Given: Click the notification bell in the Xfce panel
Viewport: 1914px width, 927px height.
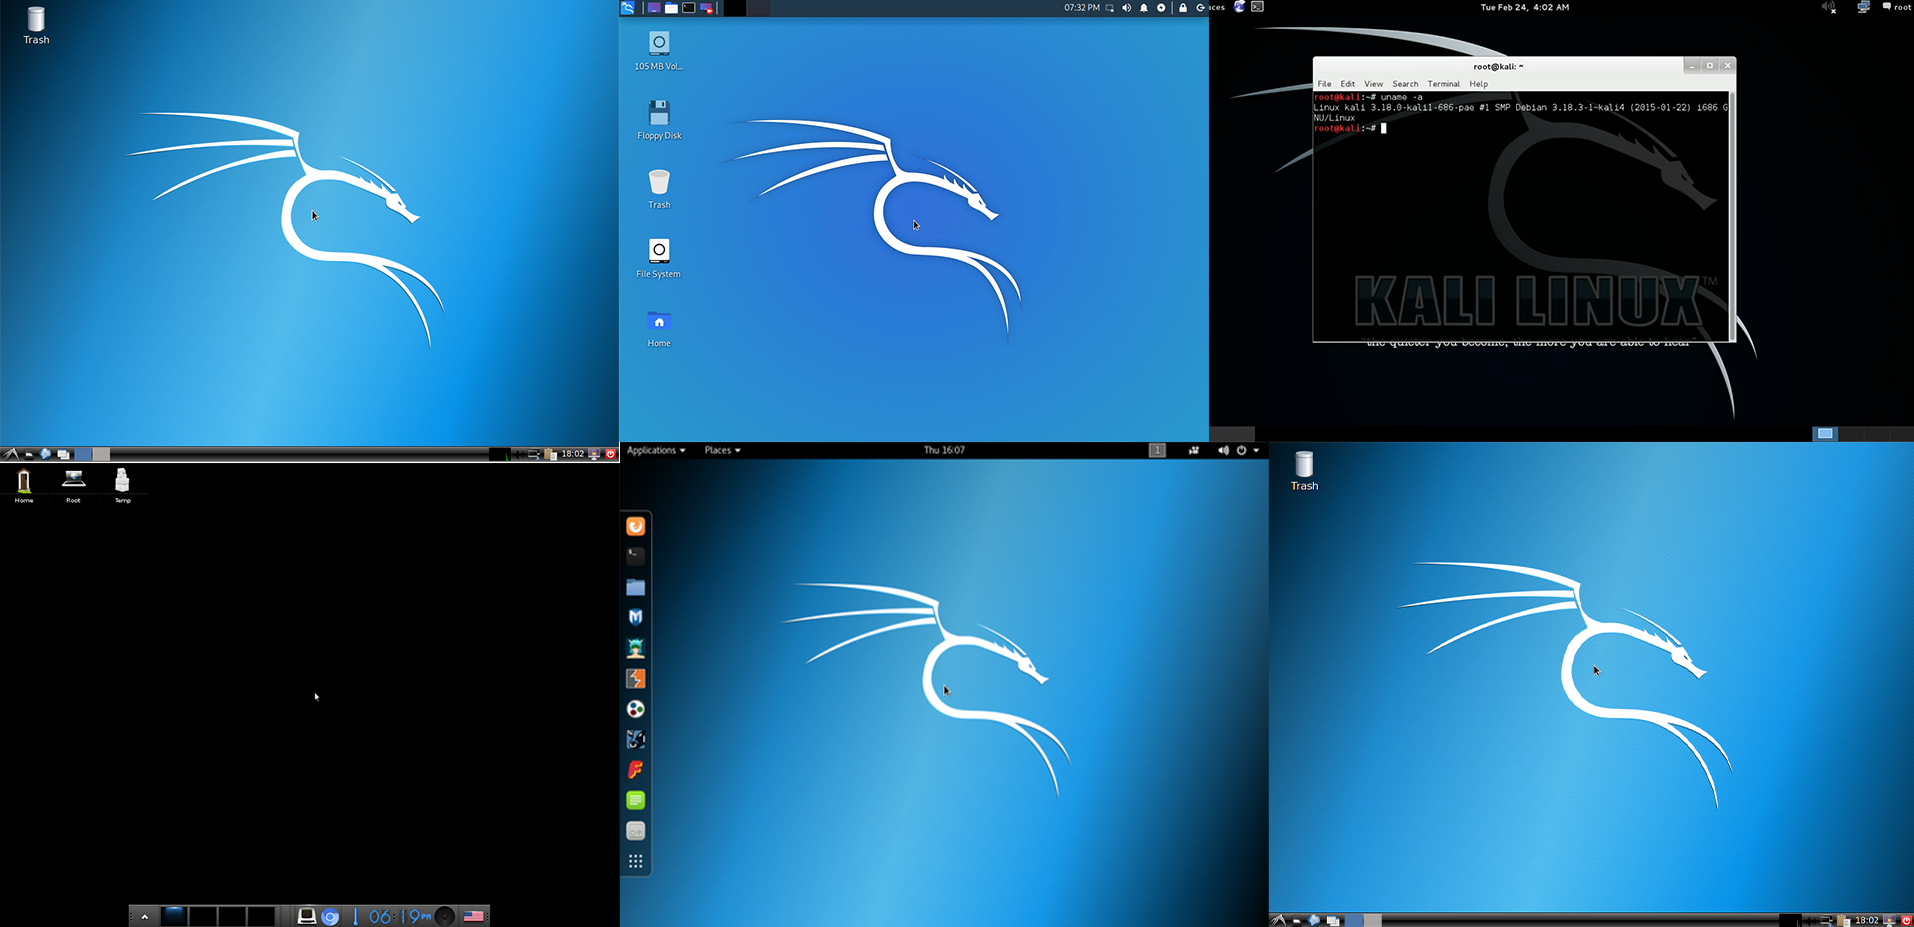Looking at the screenshot, I should [1144, 8].
